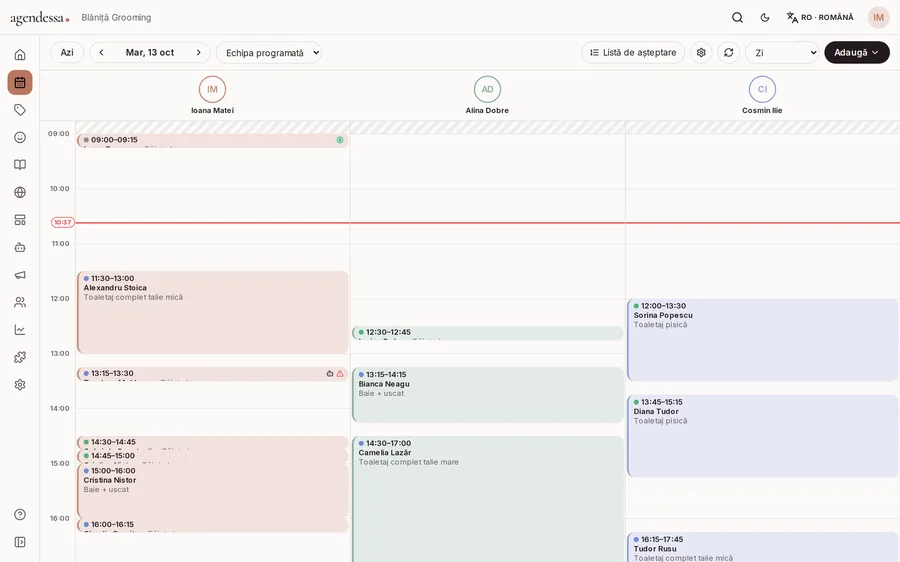Open the price tag icon in sidebar
The width and height of the screenshot is (900, 562).
20,110
